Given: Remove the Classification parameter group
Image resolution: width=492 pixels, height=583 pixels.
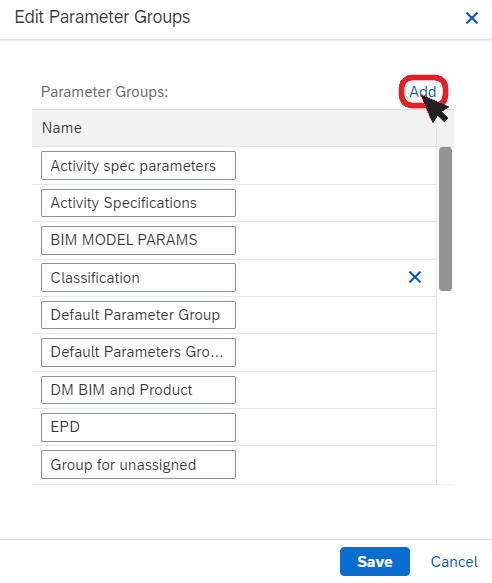Looking at the screenshot, I should [x=415, y=277].
